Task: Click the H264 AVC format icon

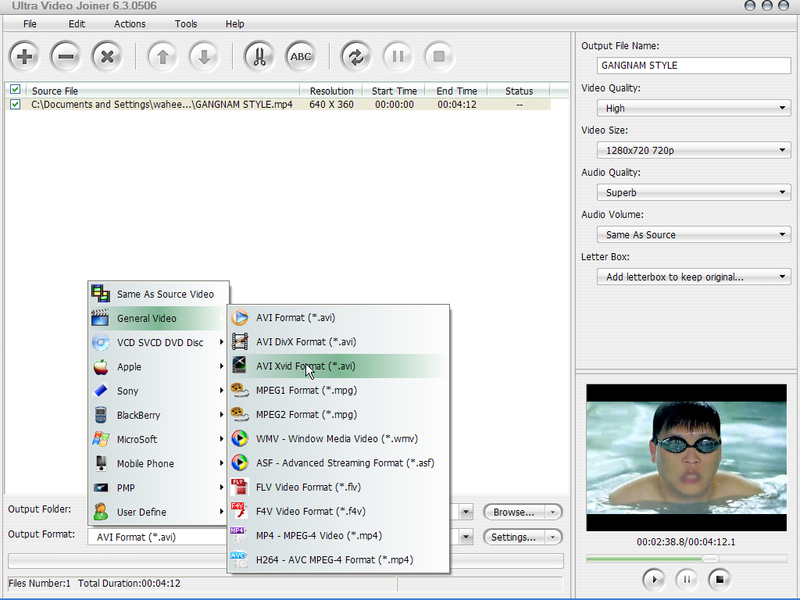Action: pyautogui.click(x=239, y=559)
